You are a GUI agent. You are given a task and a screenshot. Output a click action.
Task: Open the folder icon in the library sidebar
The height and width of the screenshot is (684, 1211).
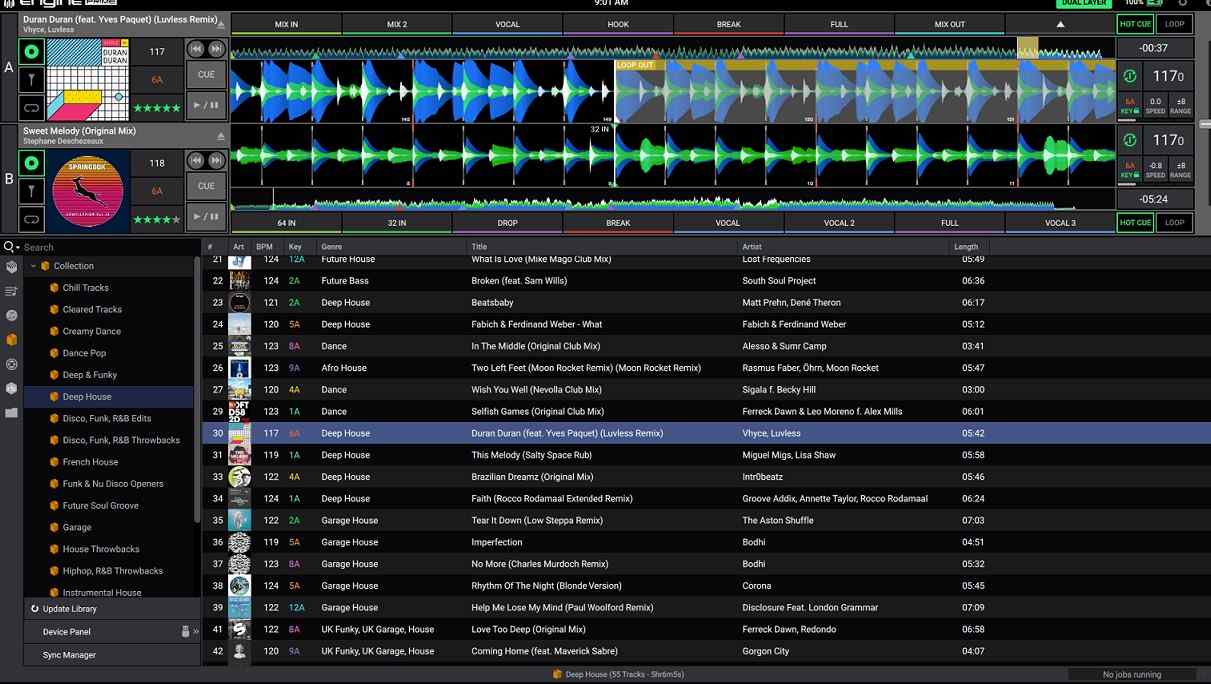pyautogui.click(x=11, y=412)
